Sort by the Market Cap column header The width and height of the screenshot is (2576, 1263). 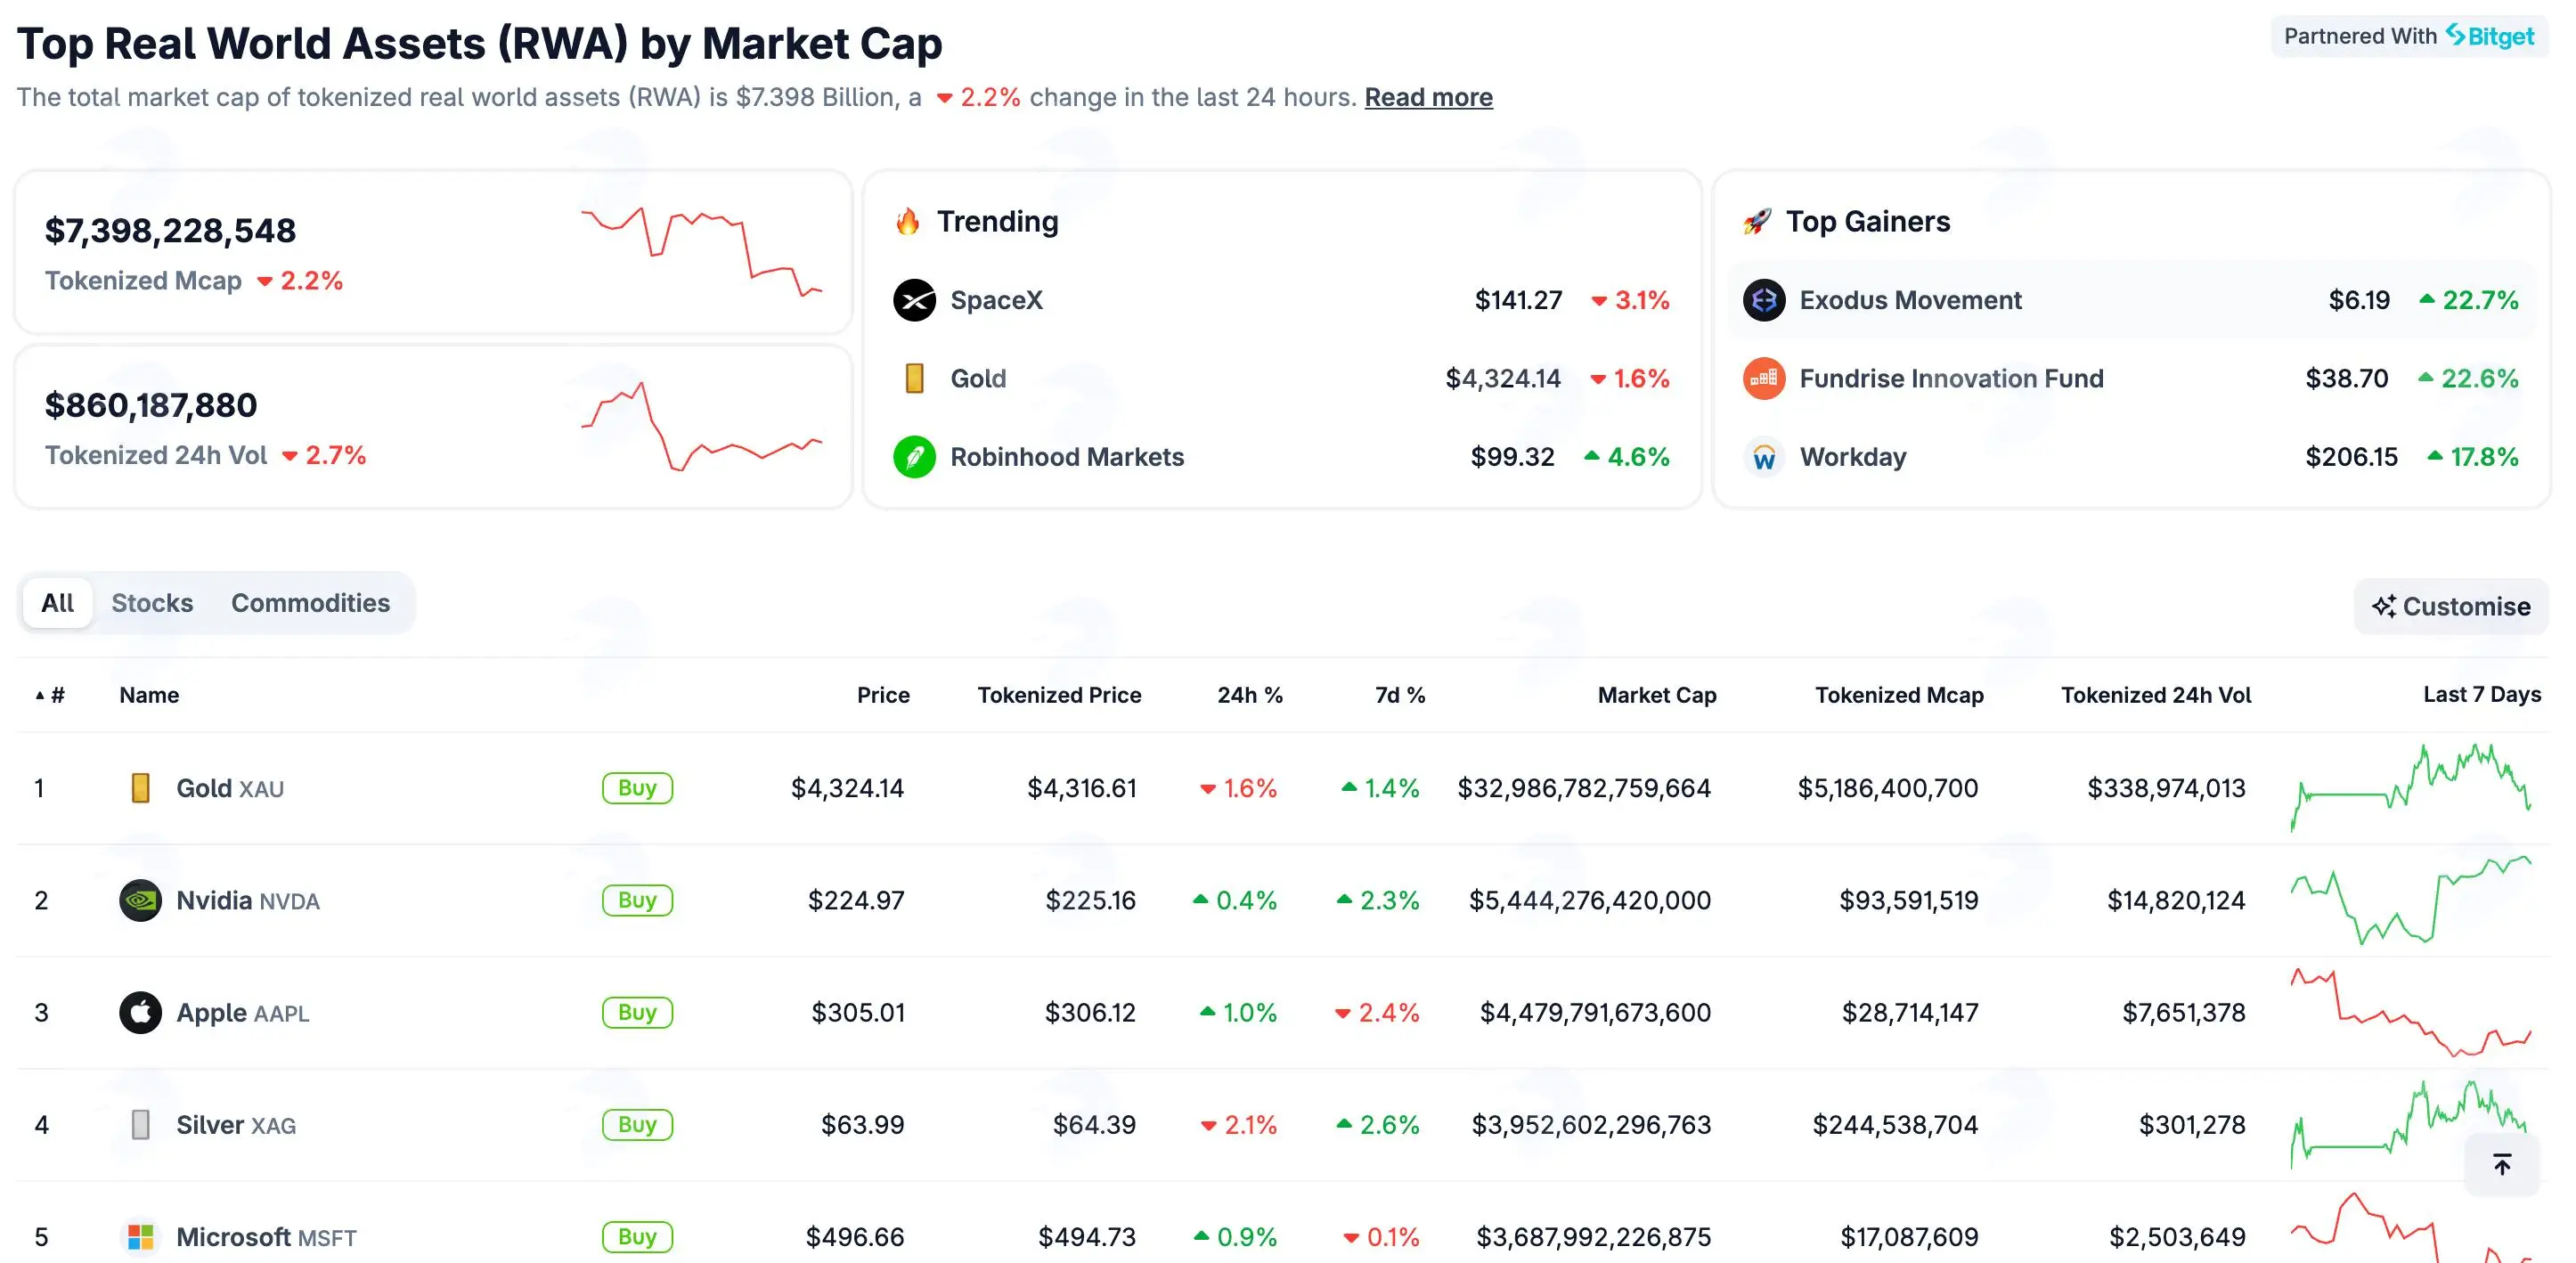pos(1657,695)
